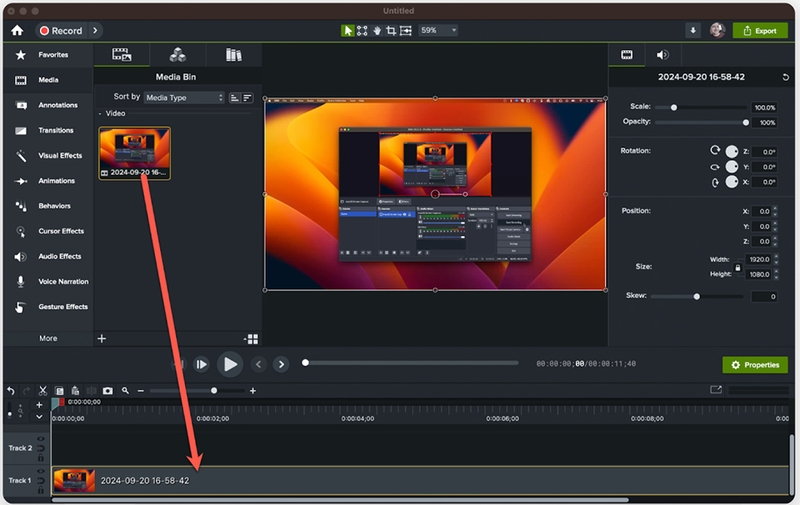Open the Favorites star panel
The height and width of the screenshot is (505, 800).
20,55
